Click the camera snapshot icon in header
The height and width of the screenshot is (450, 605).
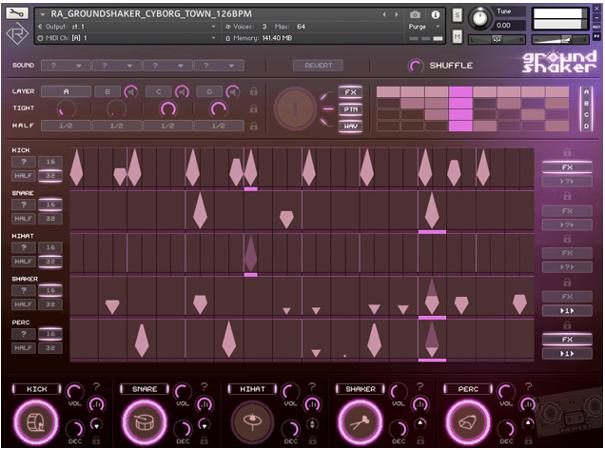[x=414, y=14]
